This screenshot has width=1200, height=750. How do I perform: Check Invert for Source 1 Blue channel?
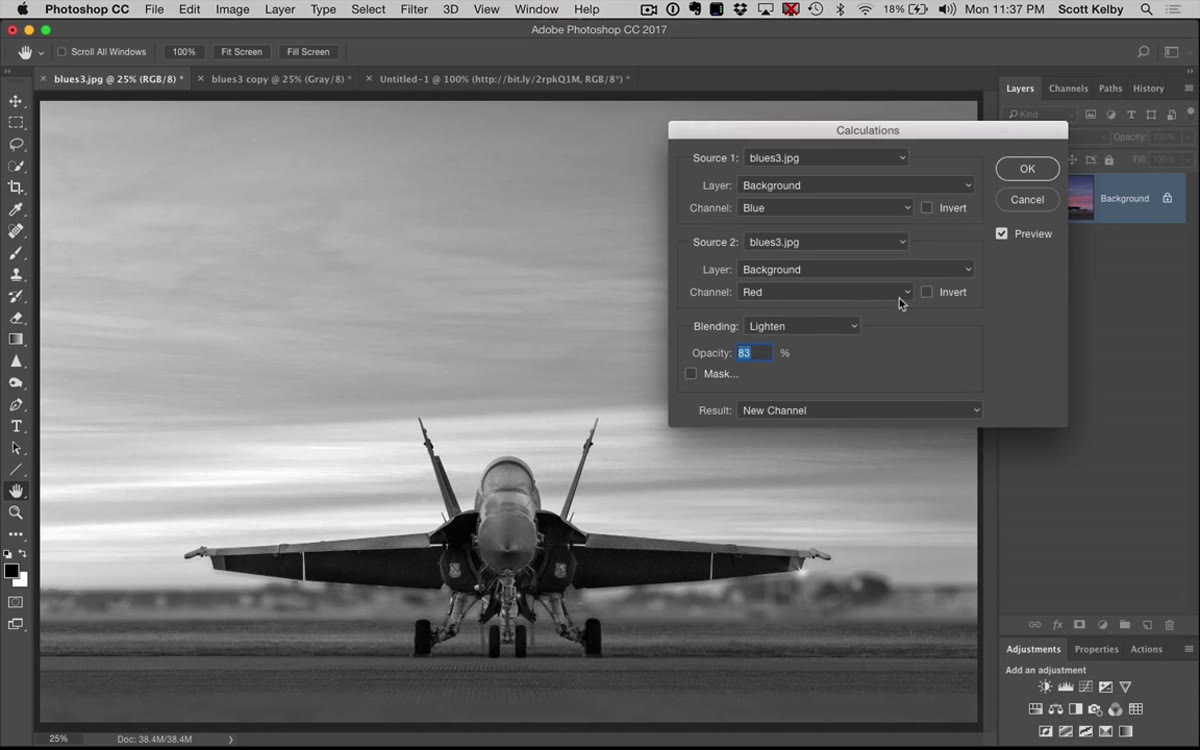(x=927, y=208)
